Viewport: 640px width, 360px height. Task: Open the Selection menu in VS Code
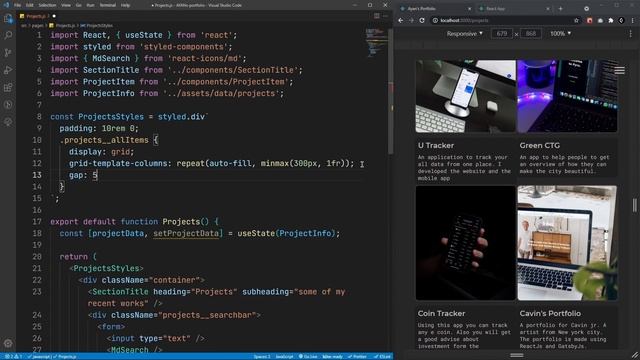point(47,5)
